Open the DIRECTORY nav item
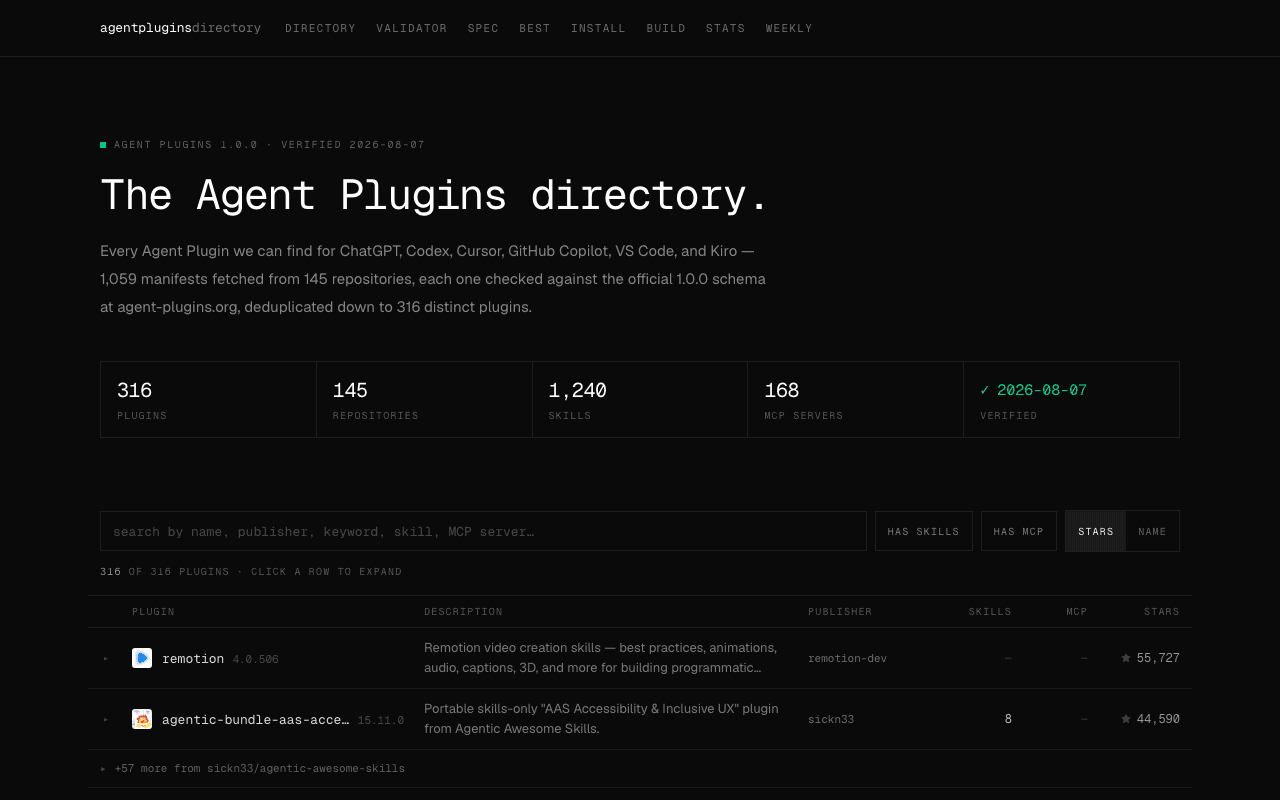 tap(320, 28)
